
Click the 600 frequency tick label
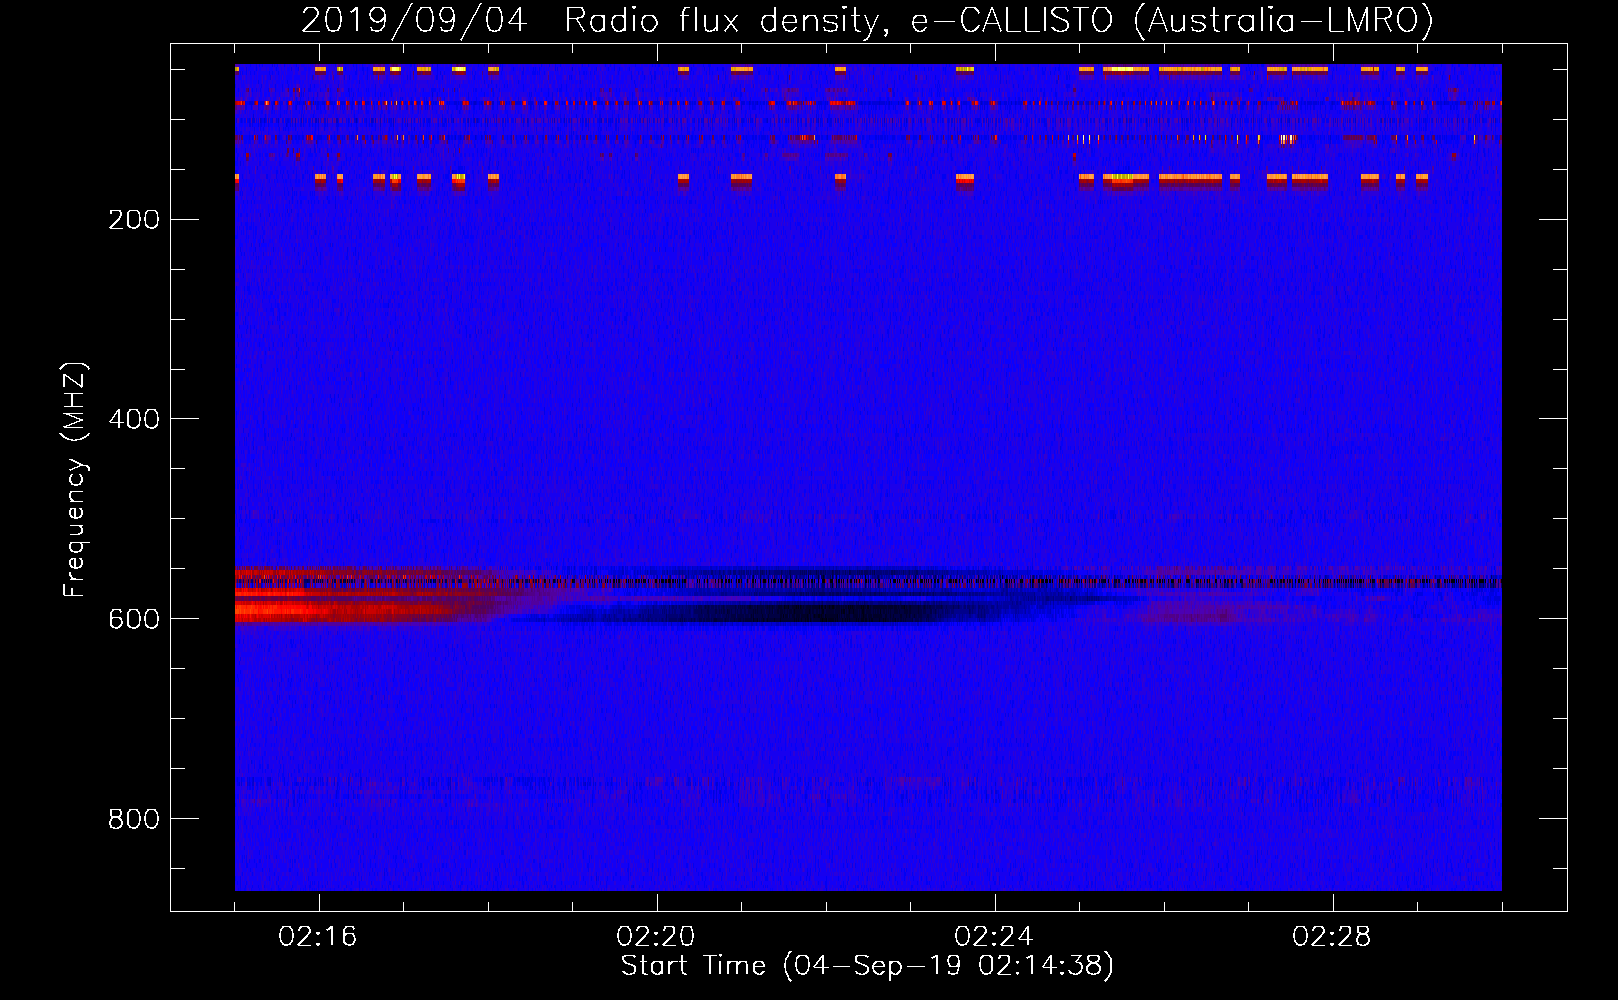pos(134,619)
